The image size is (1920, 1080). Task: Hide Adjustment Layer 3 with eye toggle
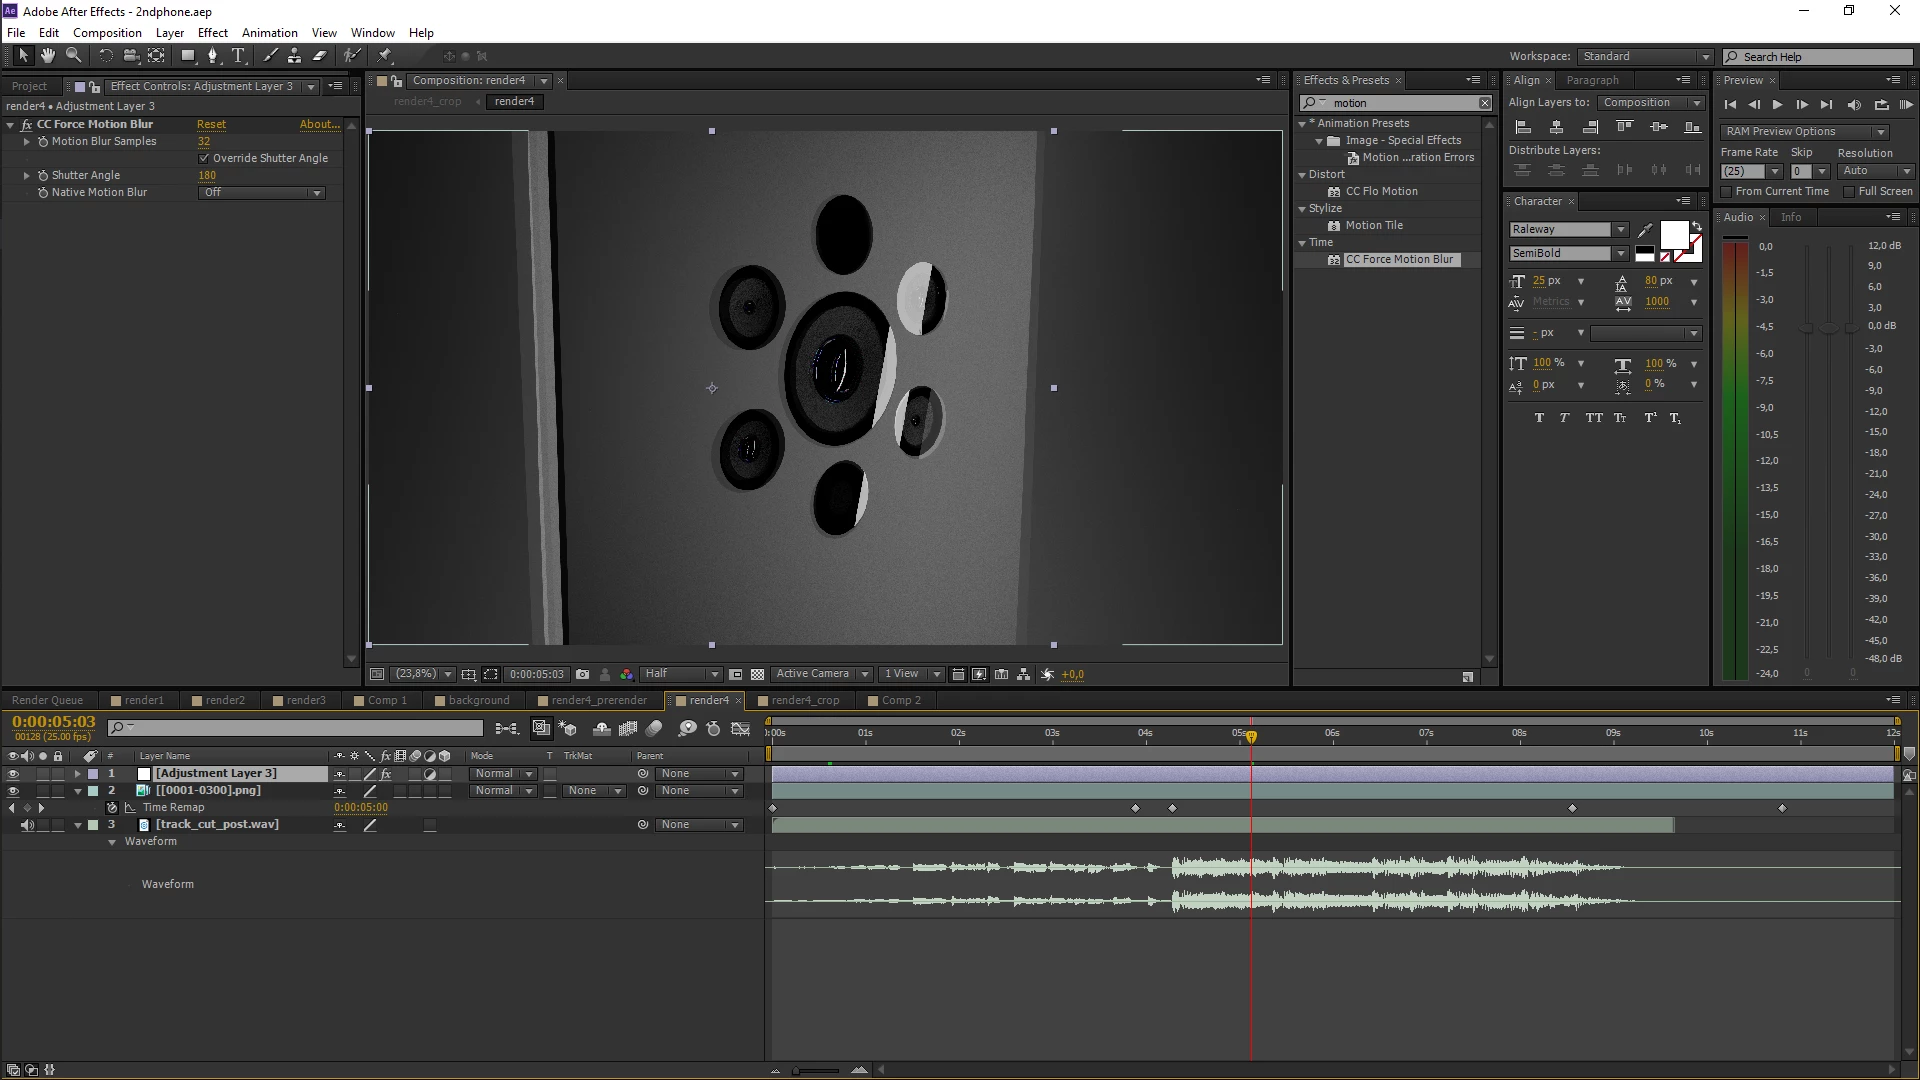click(x=13, y=774)
